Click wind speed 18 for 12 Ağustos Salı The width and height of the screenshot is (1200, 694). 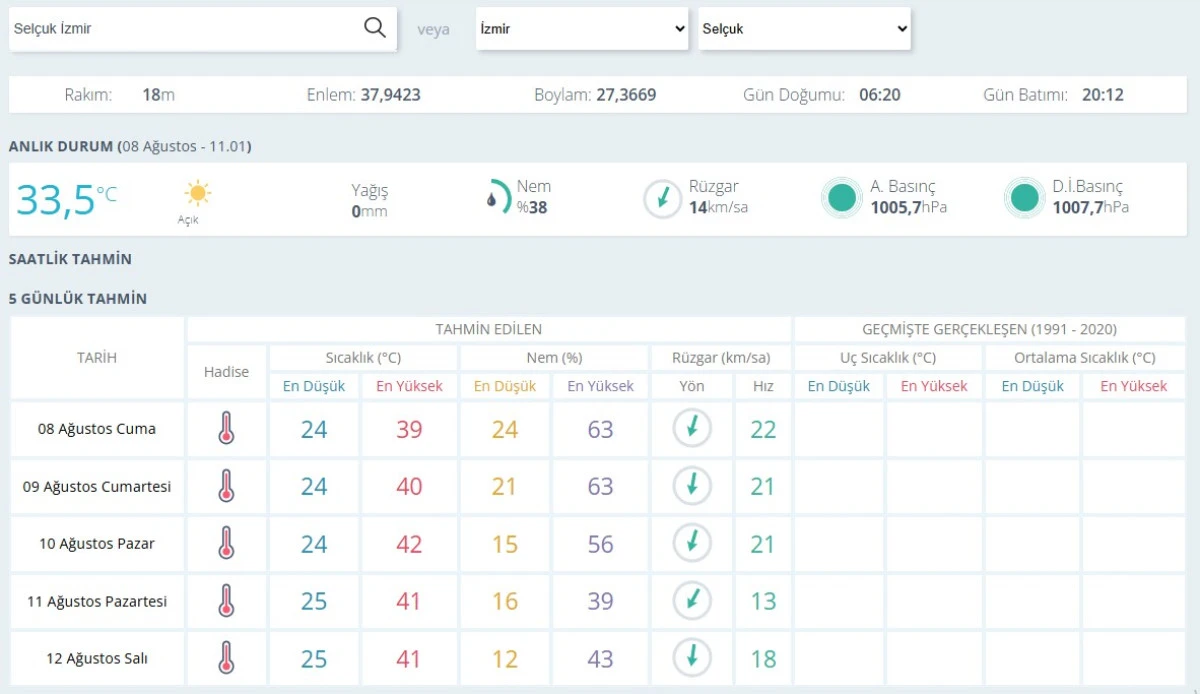tap(763, 659)
